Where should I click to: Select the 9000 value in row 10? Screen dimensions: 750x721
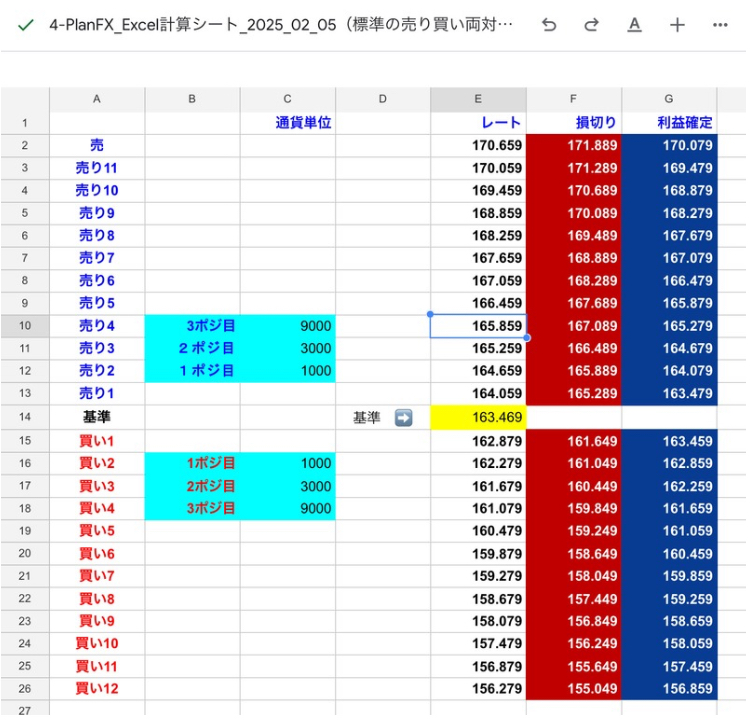(287, 326)
